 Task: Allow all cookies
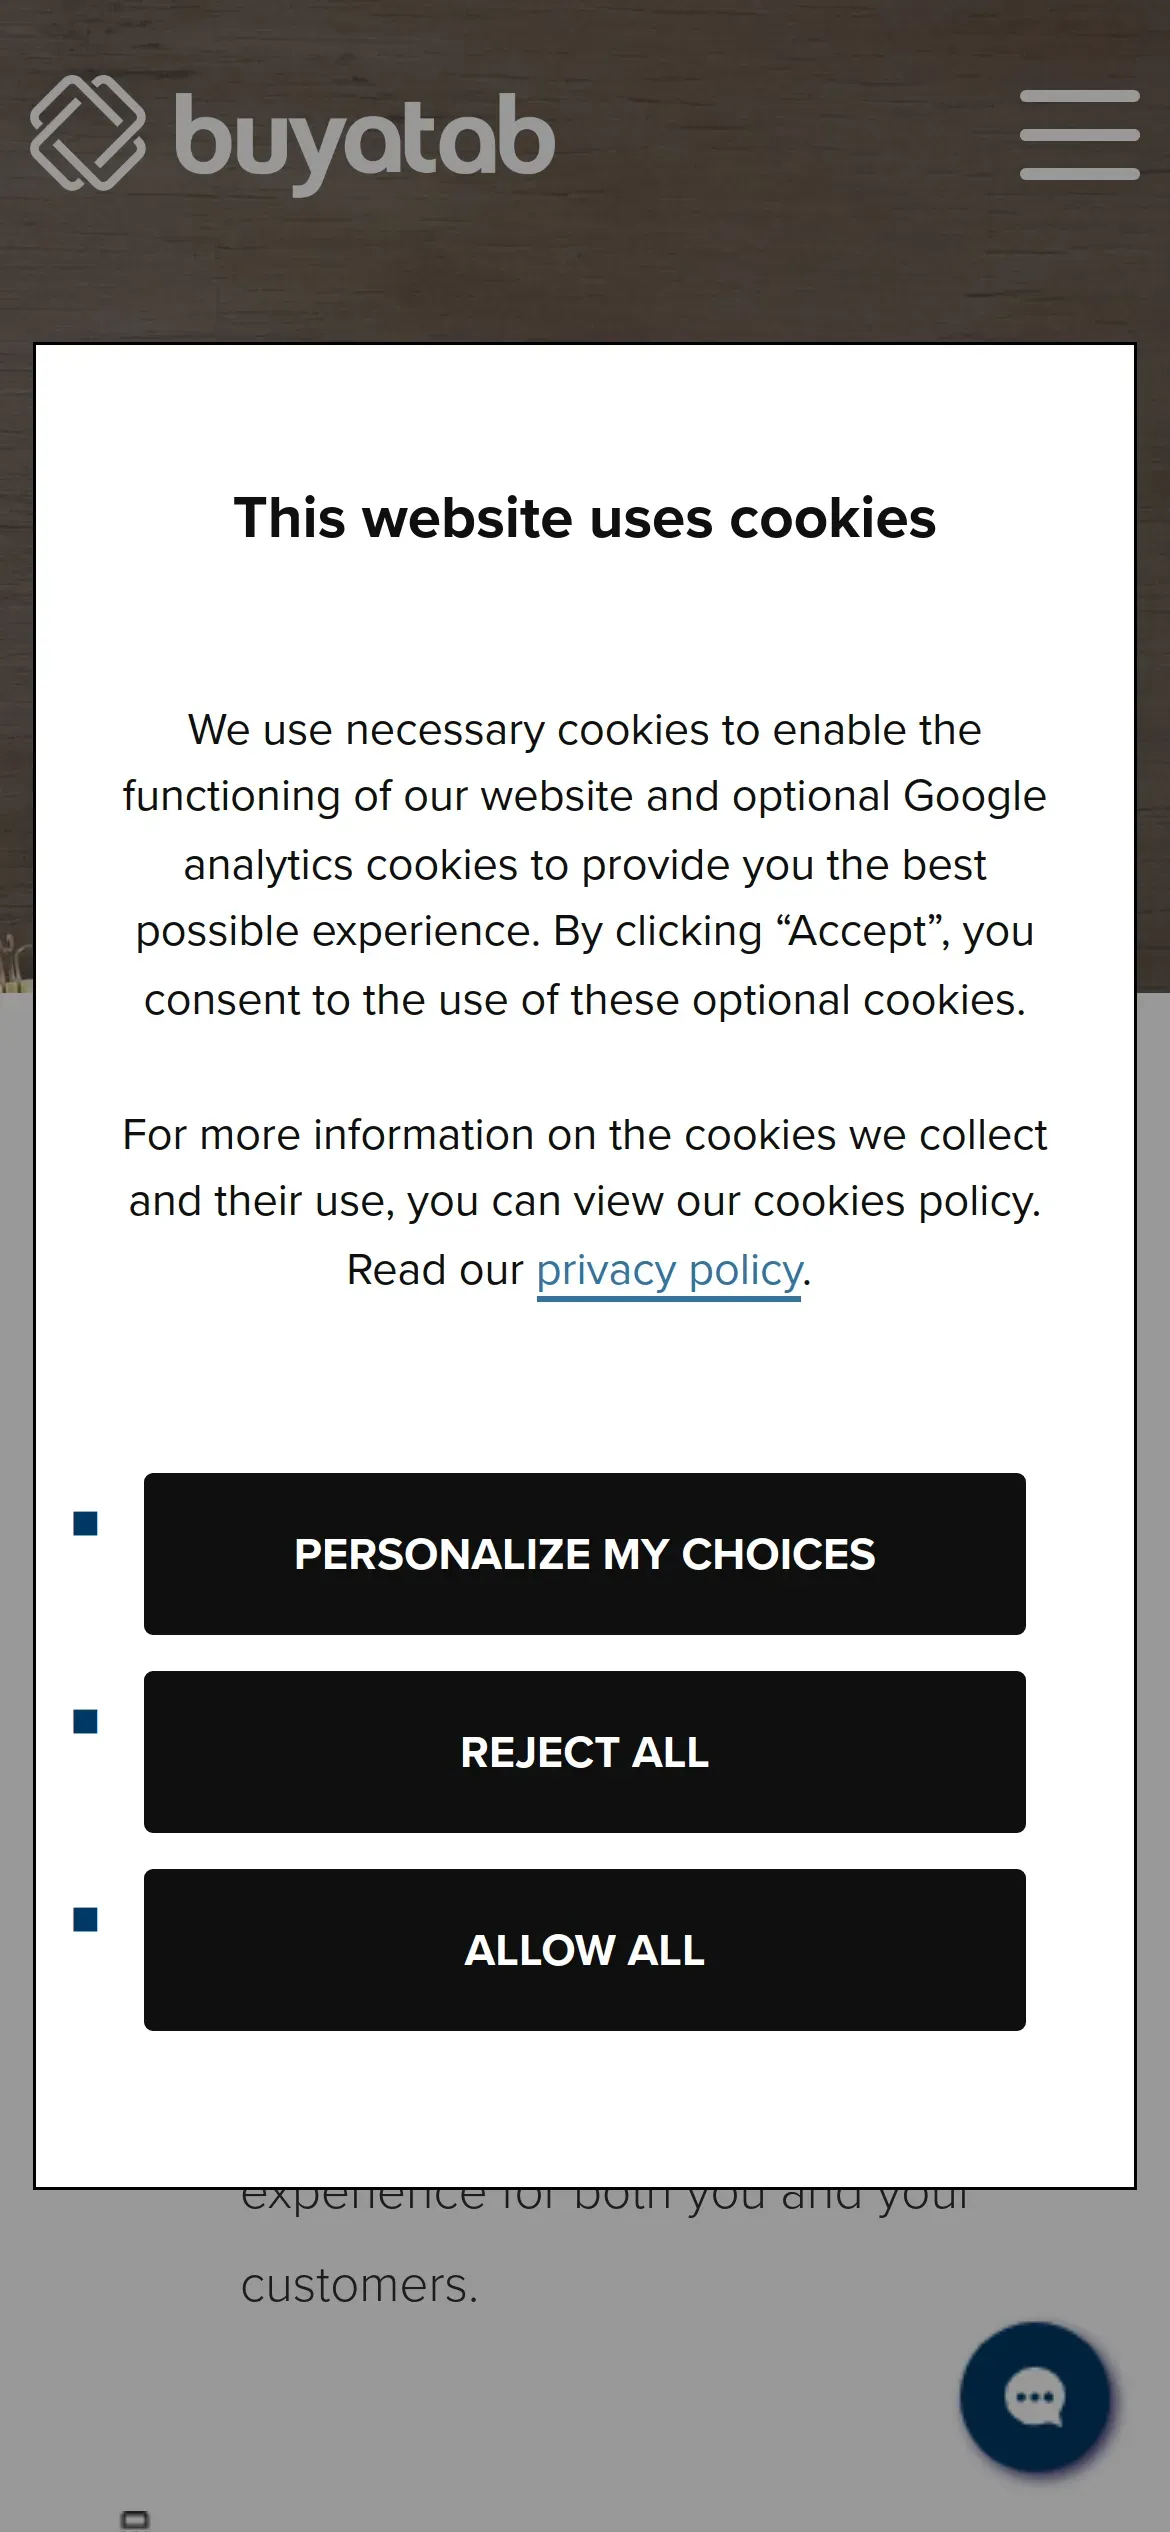click(x=585, y=1950)
